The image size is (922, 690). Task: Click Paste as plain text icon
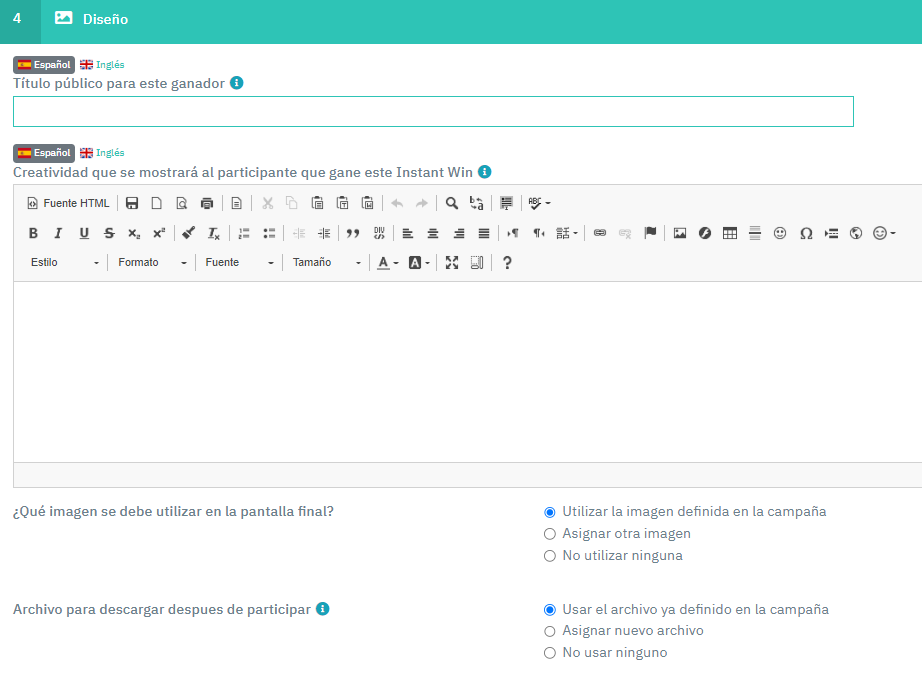(342, 204)
